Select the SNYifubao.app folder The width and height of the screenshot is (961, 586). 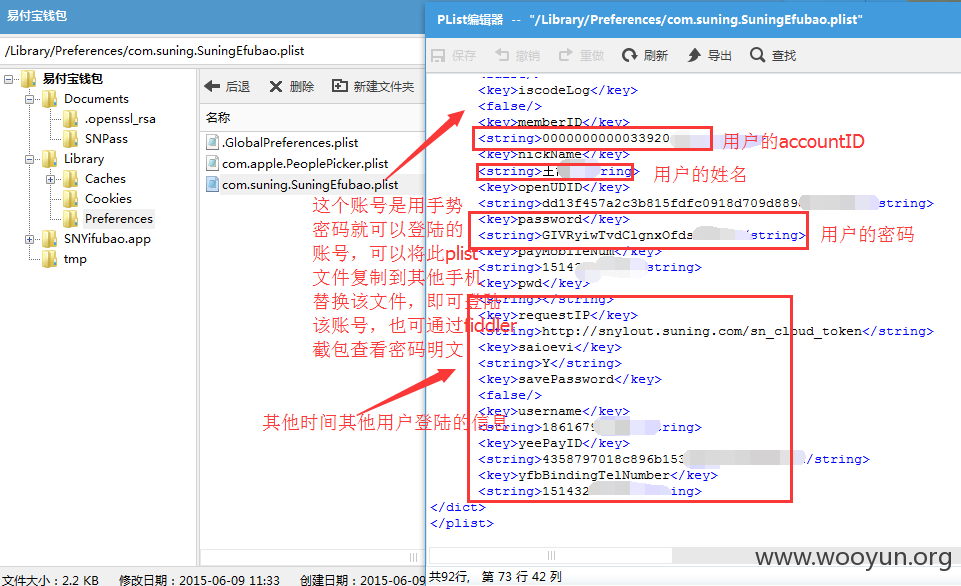pyautogui.click(x=107, y=239)
